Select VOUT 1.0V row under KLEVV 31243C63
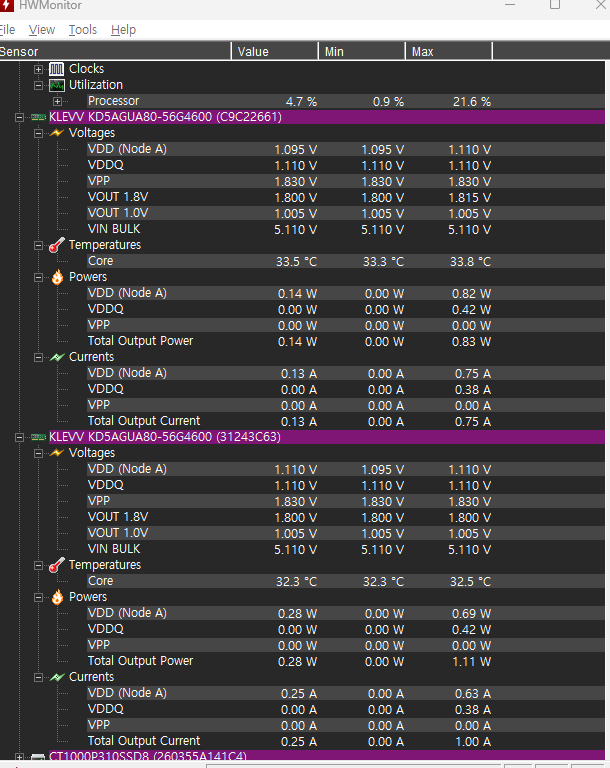This screenshot has height=768, width=610. pos(346,533)
